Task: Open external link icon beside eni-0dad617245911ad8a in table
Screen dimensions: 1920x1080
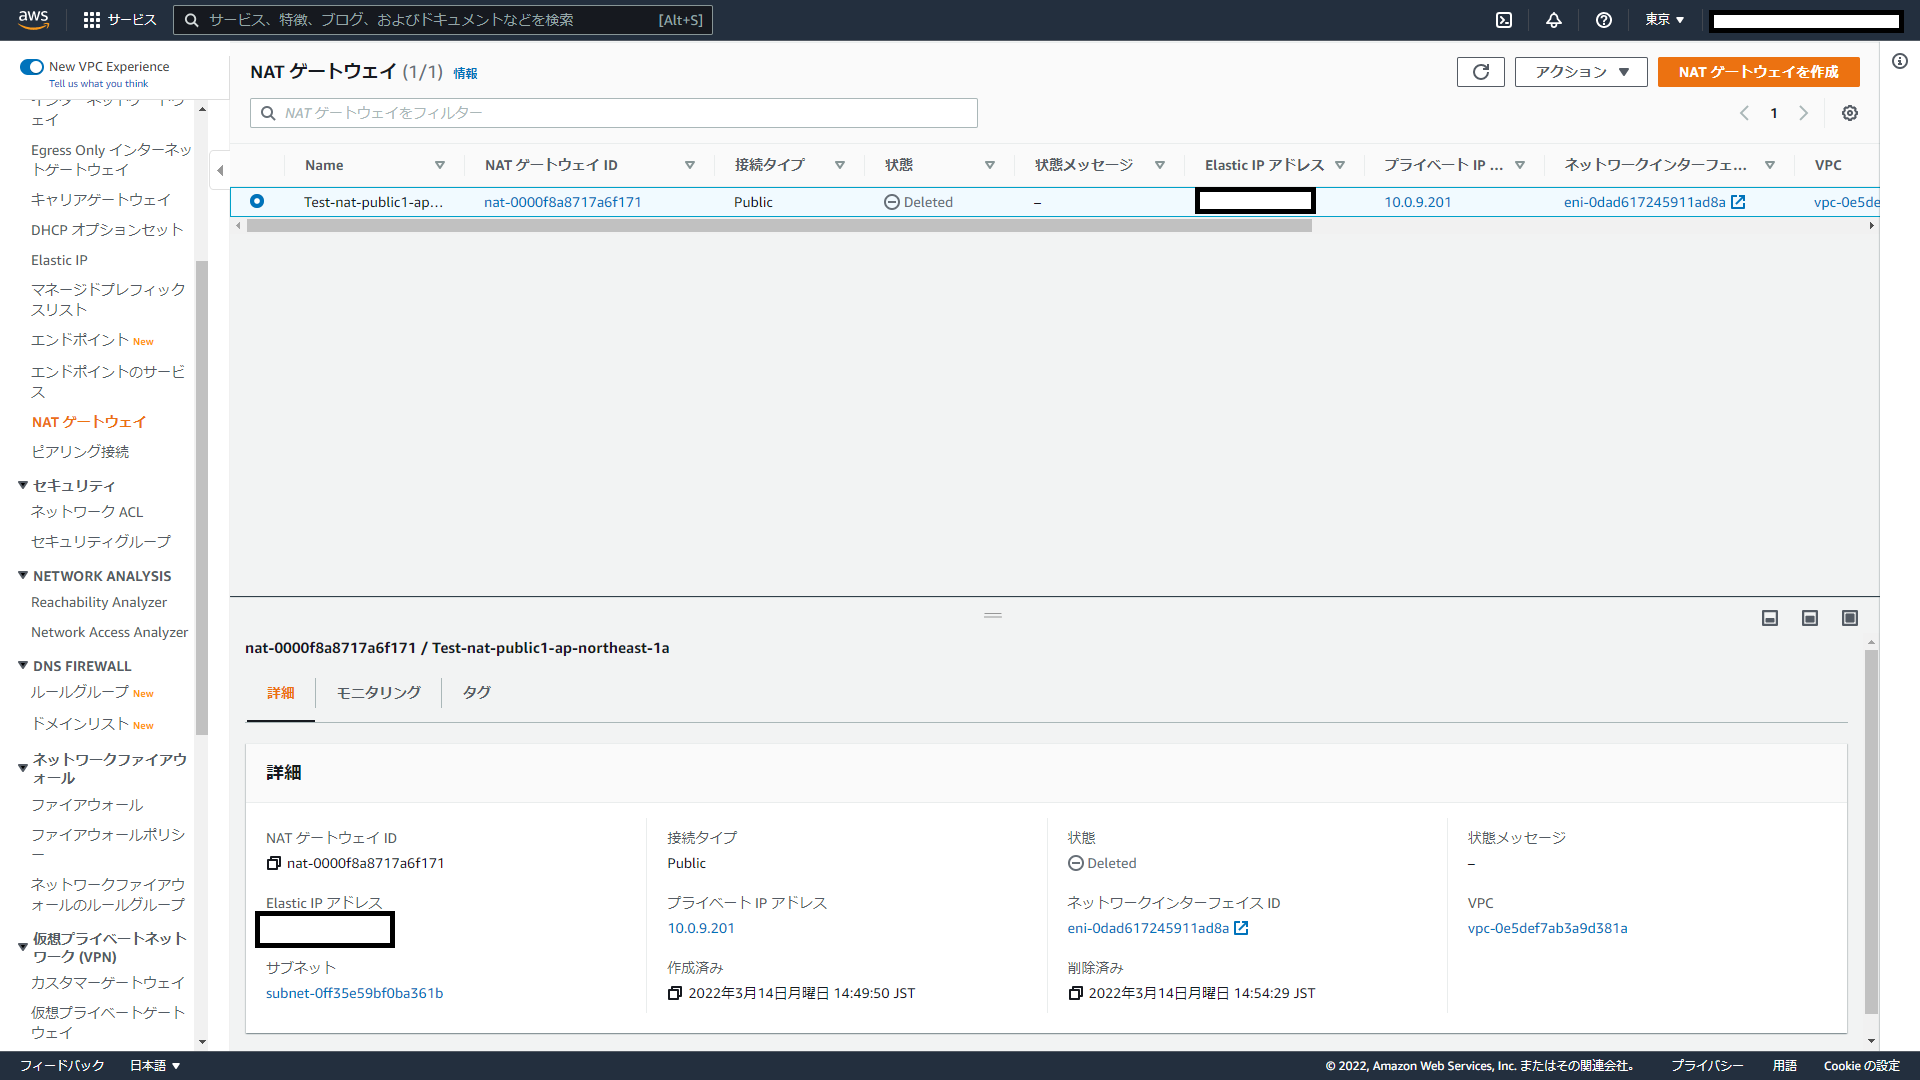Action: (x=1738, y=202)
